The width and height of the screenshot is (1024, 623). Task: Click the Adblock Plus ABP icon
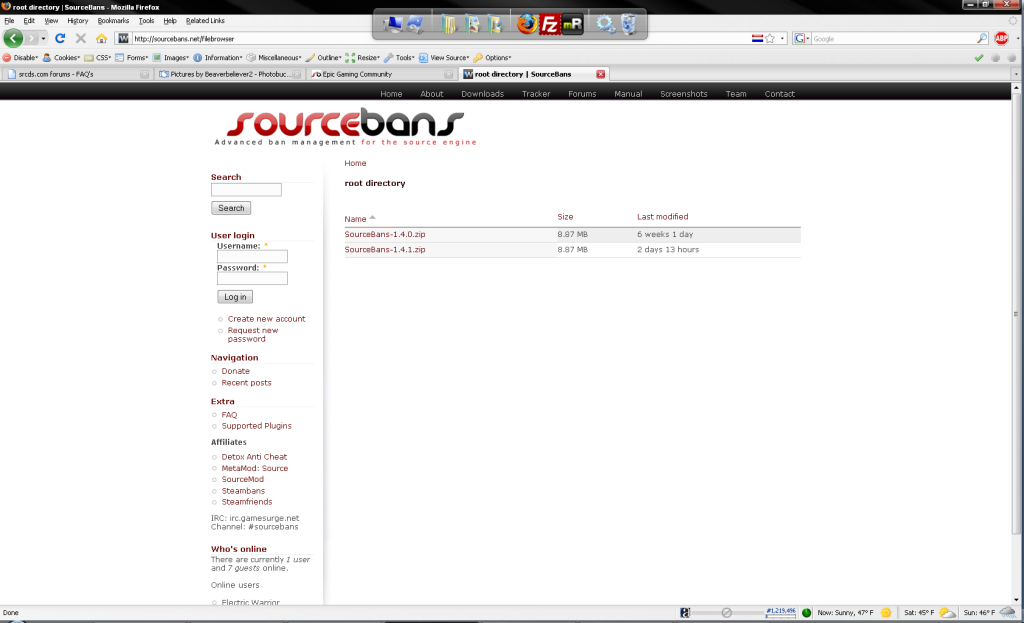(x=1001, y=38)
